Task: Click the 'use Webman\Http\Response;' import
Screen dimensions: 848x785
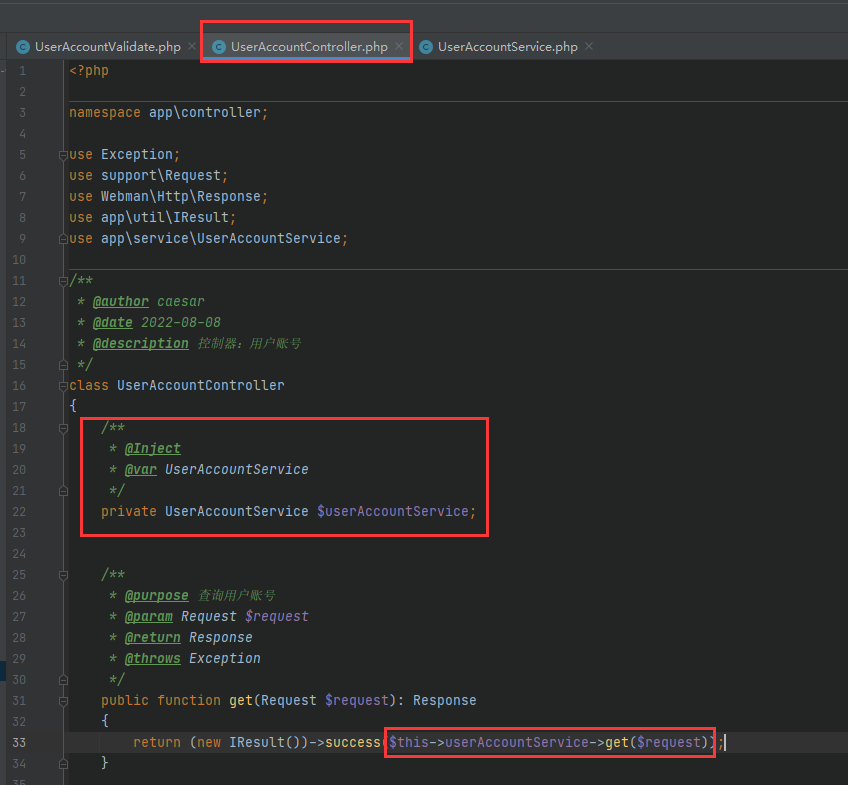Action: point(168,196)
